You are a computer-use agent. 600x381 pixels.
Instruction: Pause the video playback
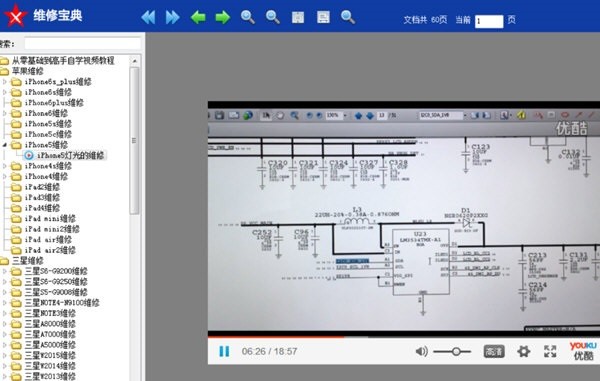tap(224, 351)
